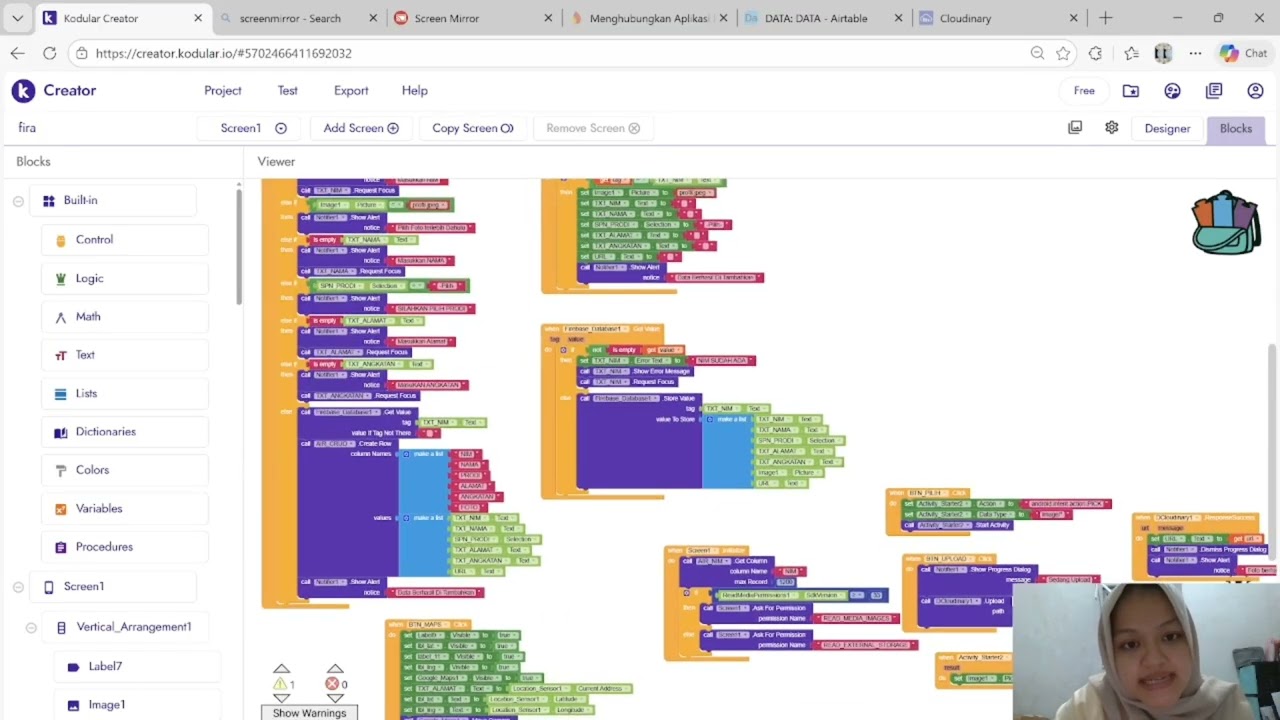Collapse the Vertical_Arrangement1 tree node
Image resolution: width=1280 pixels, height=720 pixels.
[x=31, y=627]
